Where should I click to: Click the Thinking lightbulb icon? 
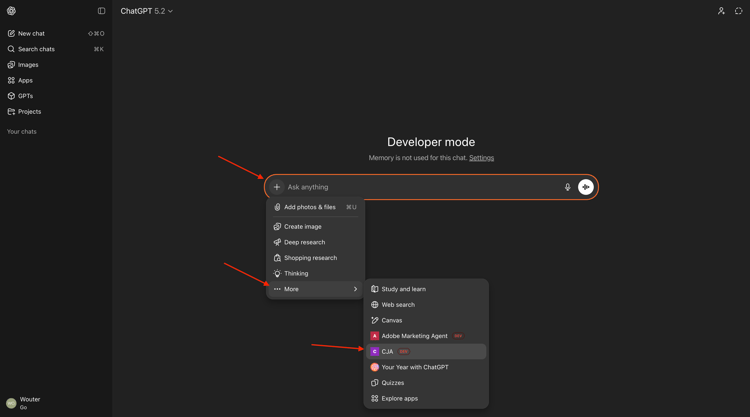tap(277, 274)
